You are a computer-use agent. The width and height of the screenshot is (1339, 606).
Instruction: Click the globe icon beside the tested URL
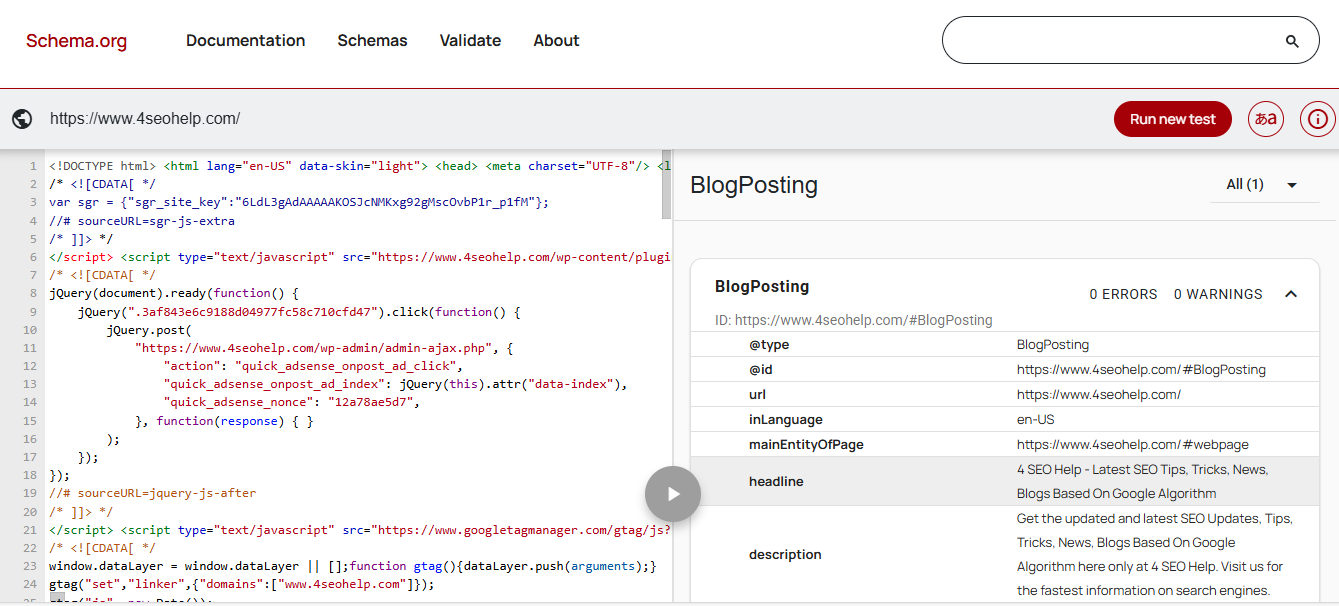pos(21,118)
